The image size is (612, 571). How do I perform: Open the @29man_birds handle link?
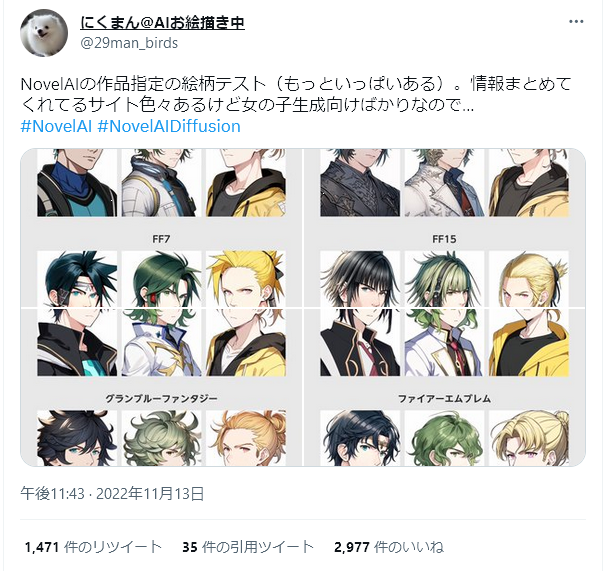129,43
